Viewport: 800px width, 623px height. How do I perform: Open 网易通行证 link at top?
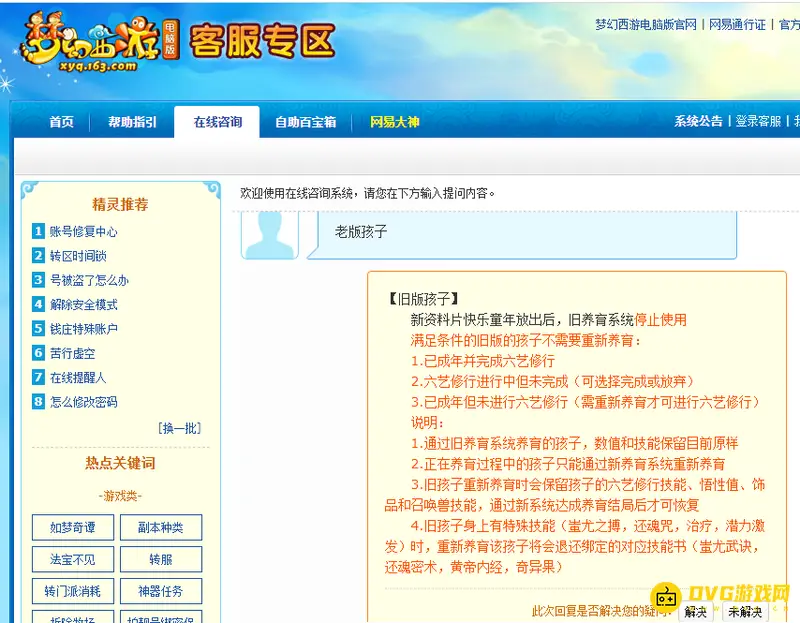(x=737, y=24)
